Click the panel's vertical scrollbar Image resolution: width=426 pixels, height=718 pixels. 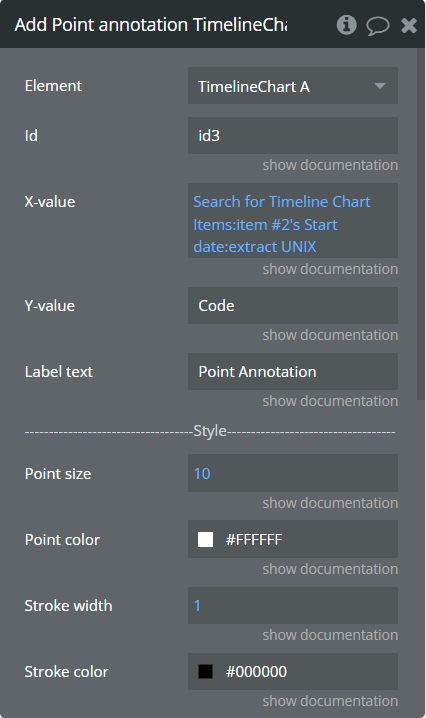tap(421, 224)
